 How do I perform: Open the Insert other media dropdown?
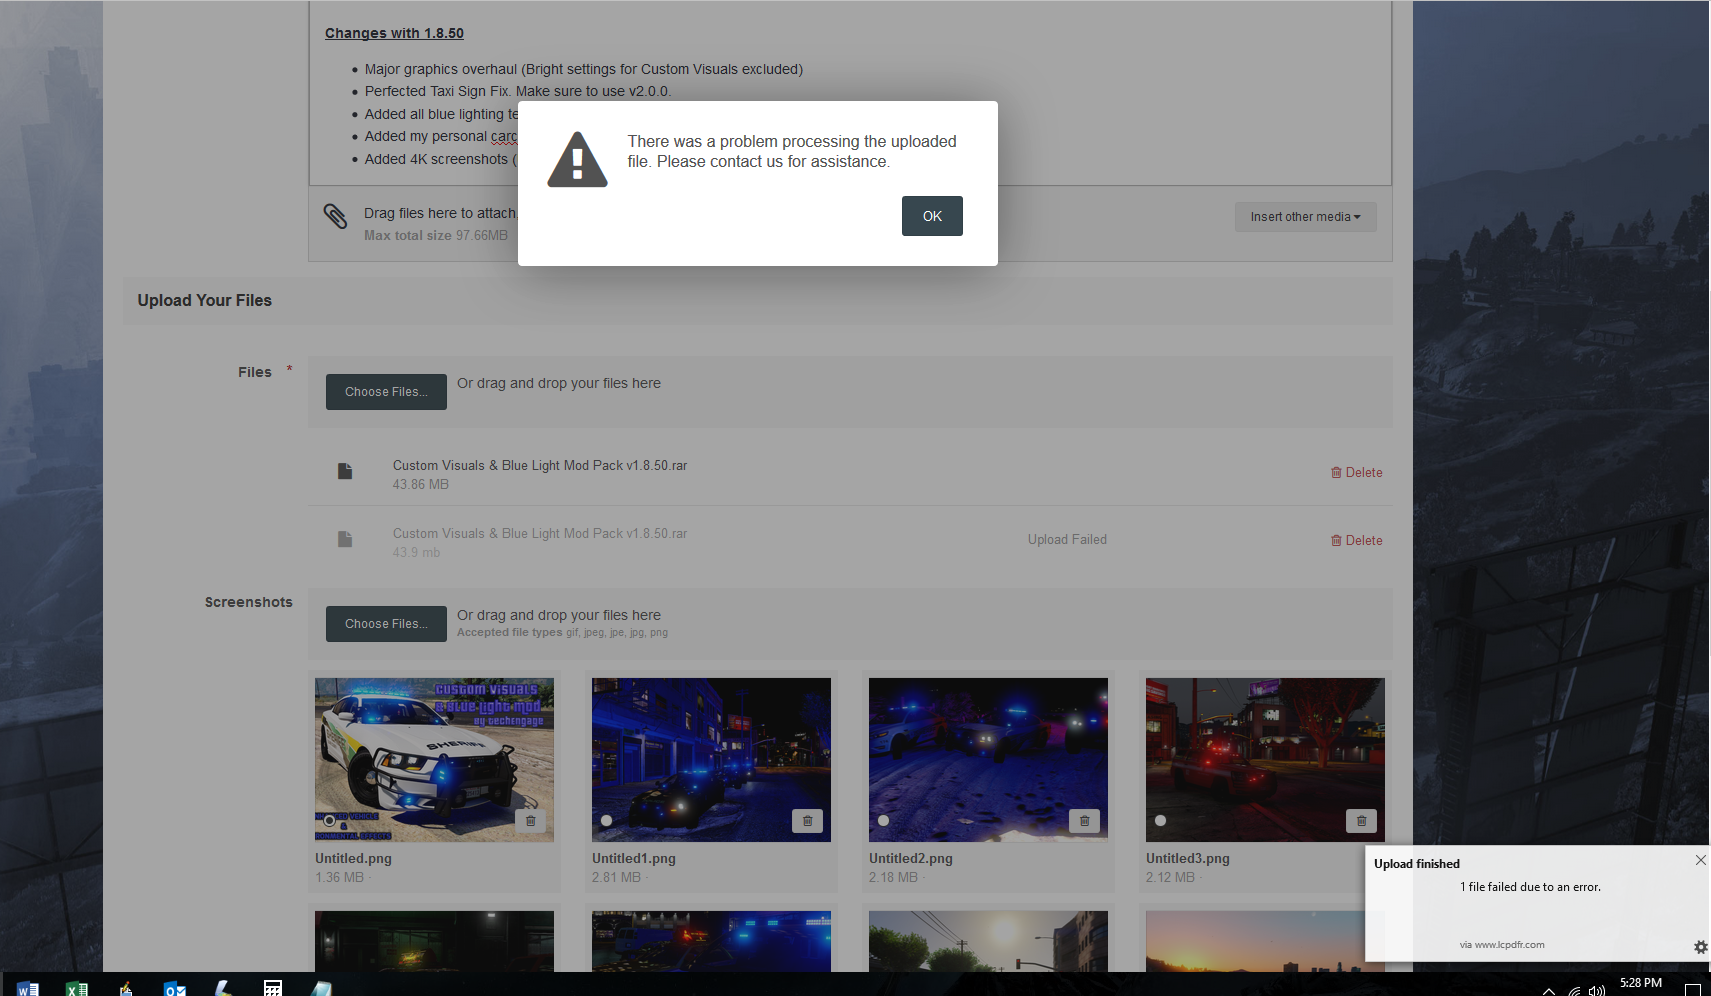click(1305, 217)
